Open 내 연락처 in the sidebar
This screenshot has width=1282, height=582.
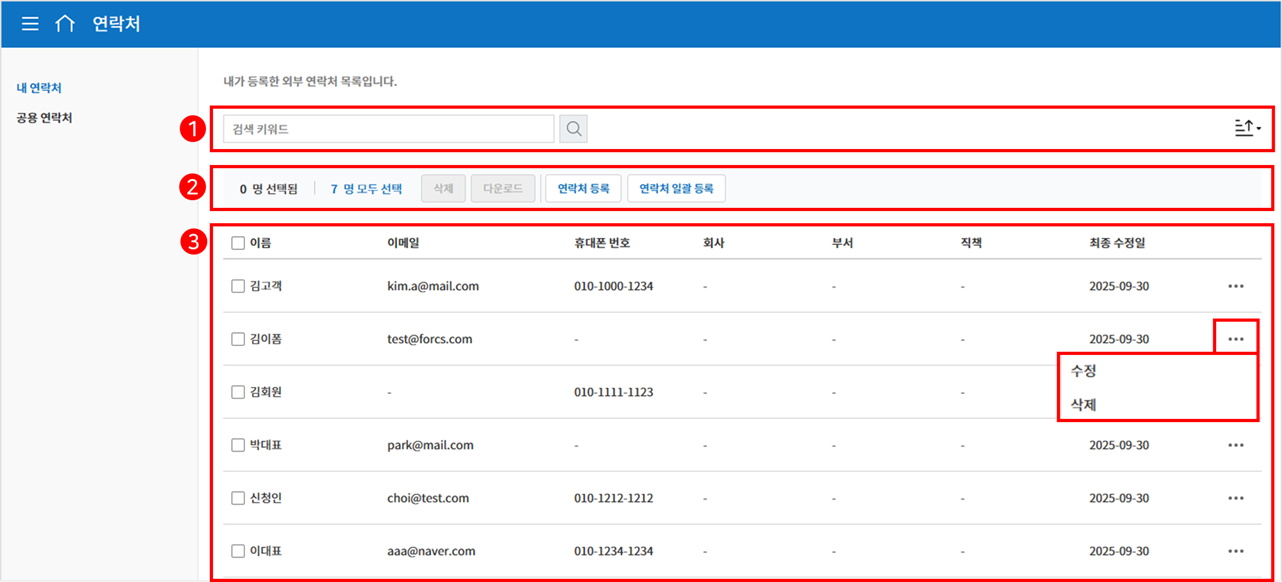click(40, 89)
